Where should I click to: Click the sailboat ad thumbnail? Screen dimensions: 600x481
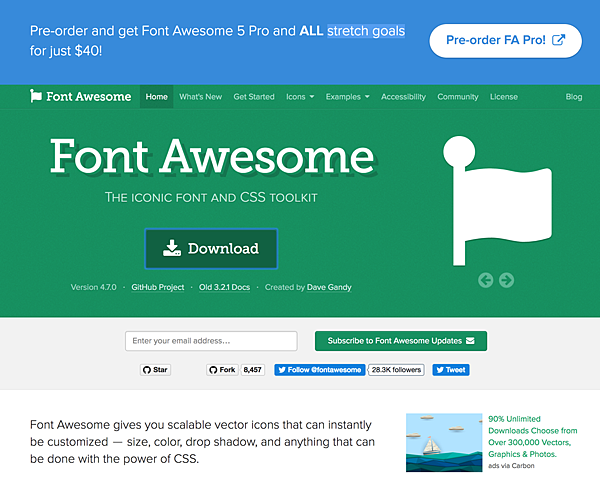(444, 442)
